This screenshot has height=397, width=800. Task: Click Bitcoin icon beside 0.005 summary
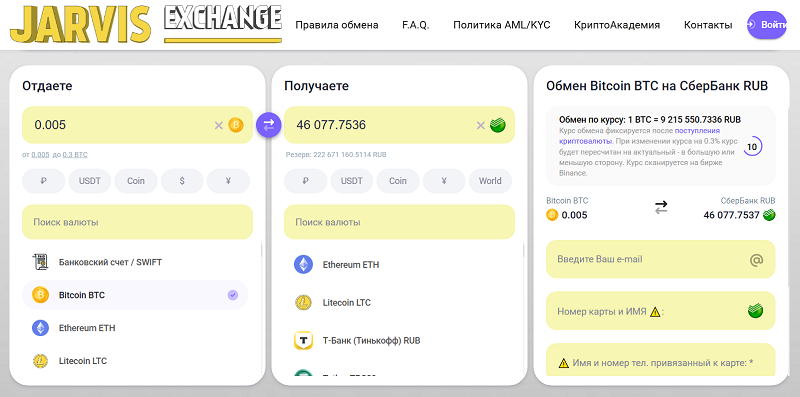coord(552,215)
